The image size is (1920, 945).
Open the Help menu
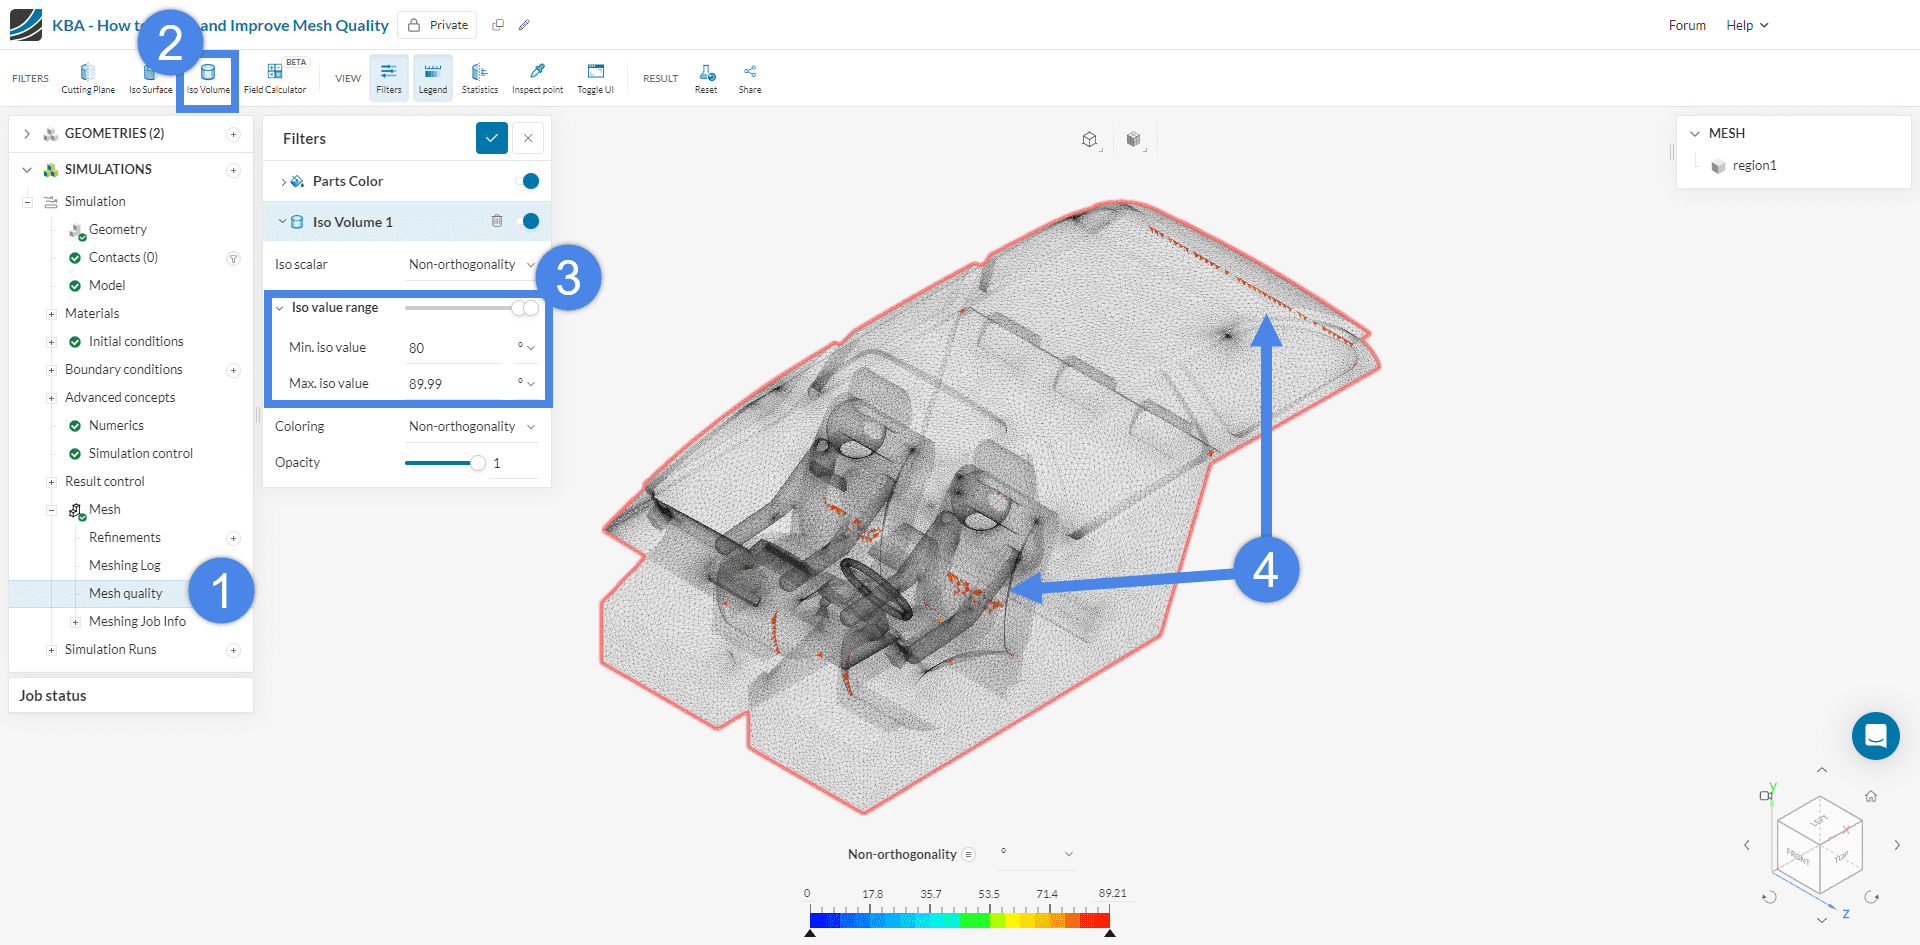pos(1746,26)
